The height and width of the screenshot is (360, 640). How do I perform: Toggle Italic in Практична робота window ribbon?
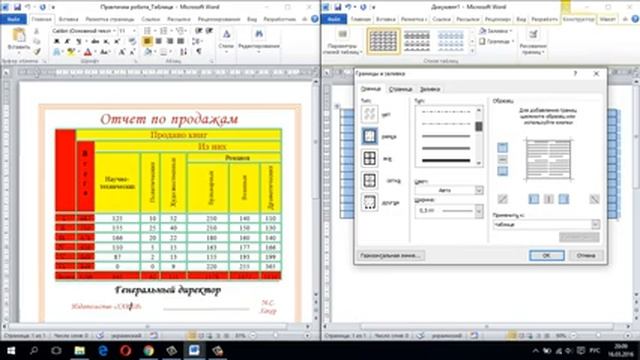[67, 41]
